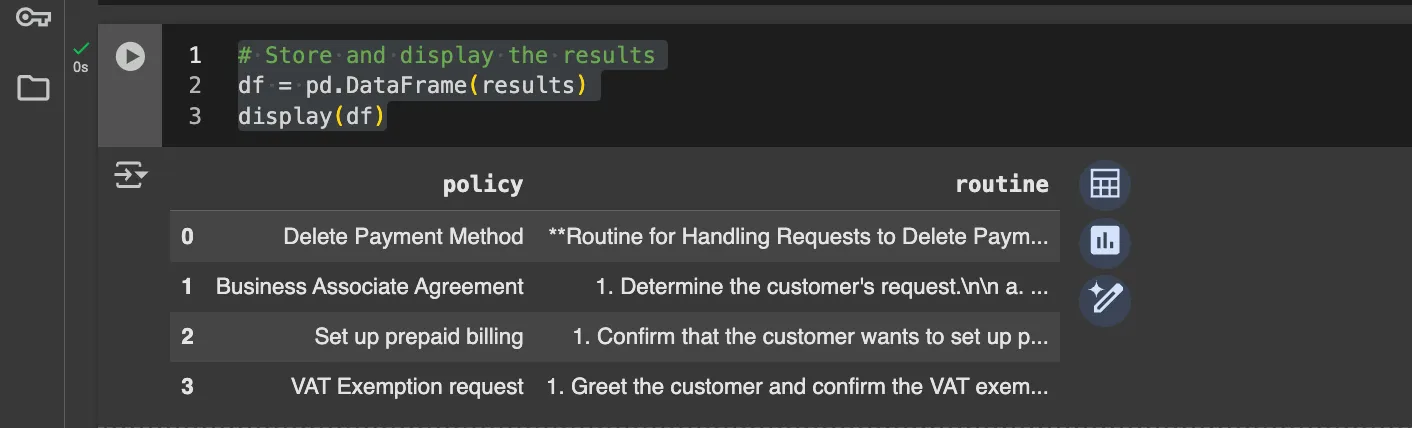Convert dataframe to interactive table

pyautogui.click(x=1104, y=185)
